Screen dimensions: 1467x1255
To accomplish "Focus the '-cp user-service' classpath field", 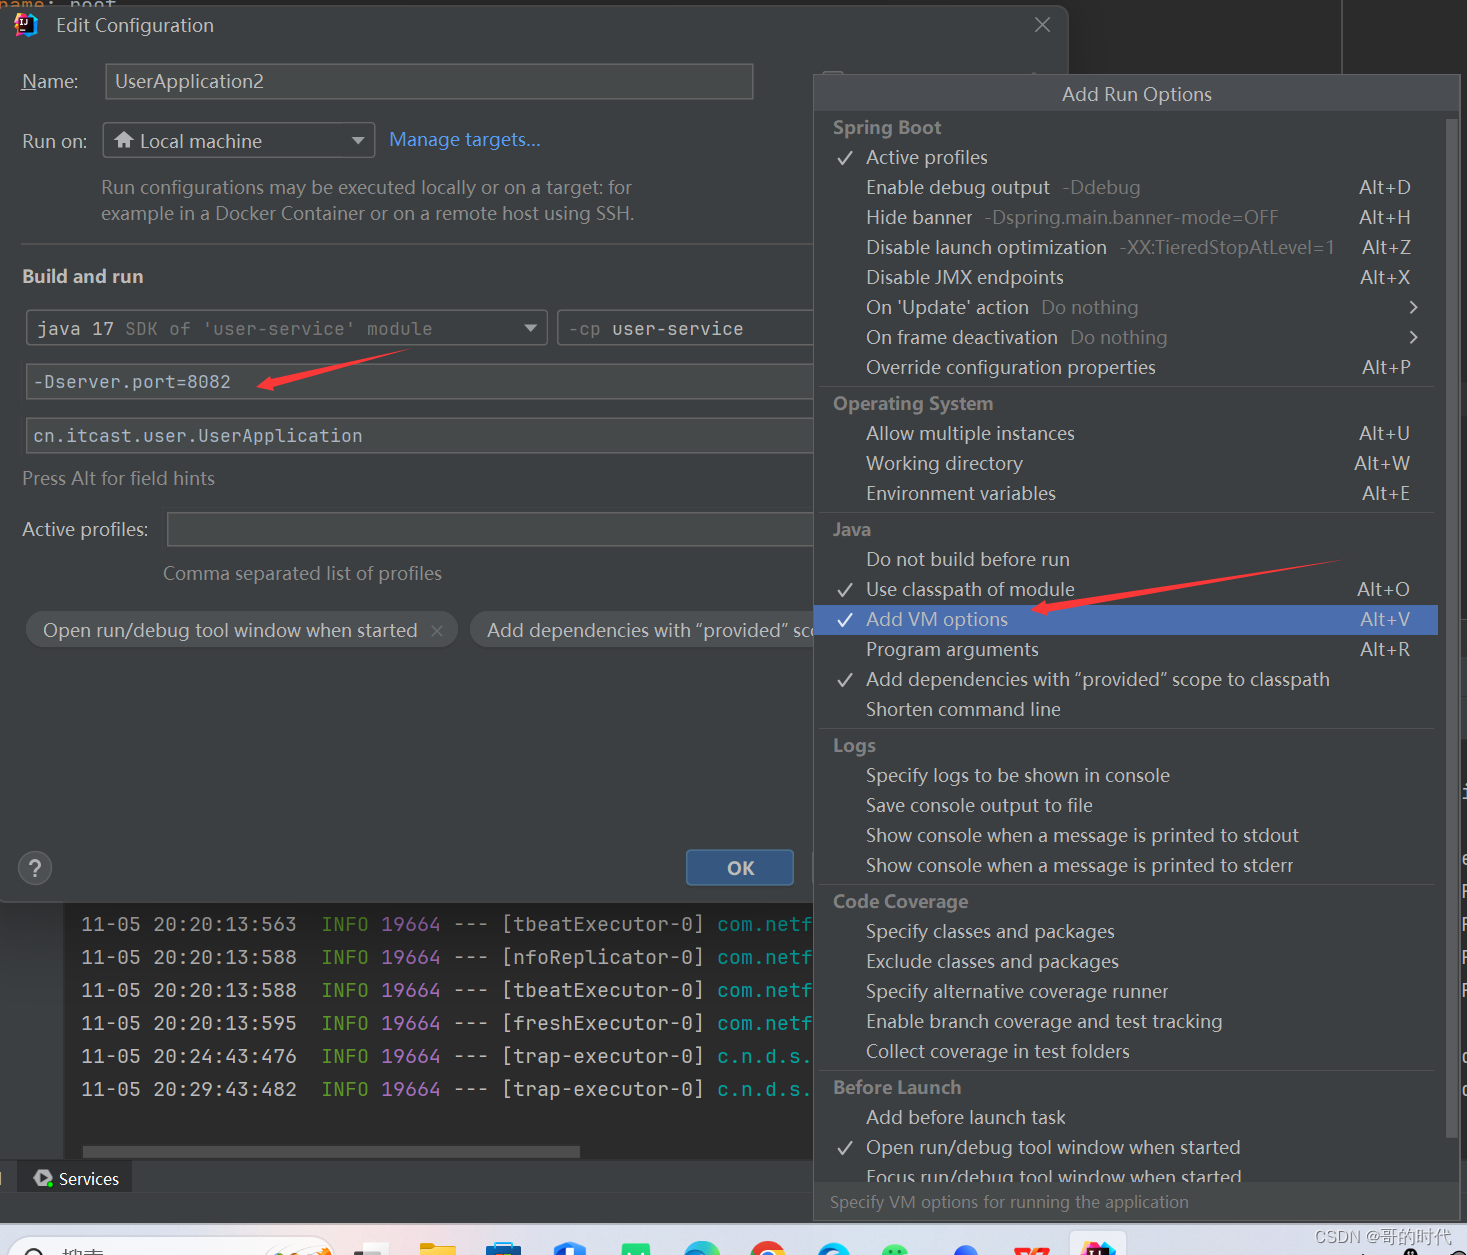I will pos(686,328).
